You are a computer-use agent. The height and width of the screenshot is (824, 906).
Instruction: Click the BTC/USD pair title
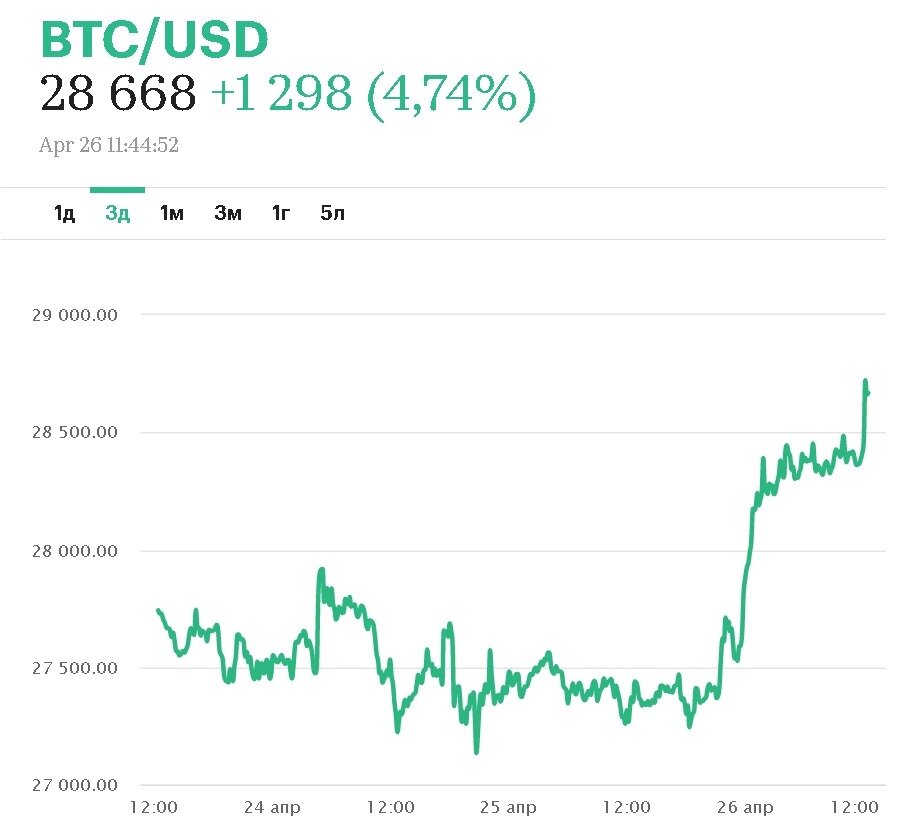pos(154,40)
